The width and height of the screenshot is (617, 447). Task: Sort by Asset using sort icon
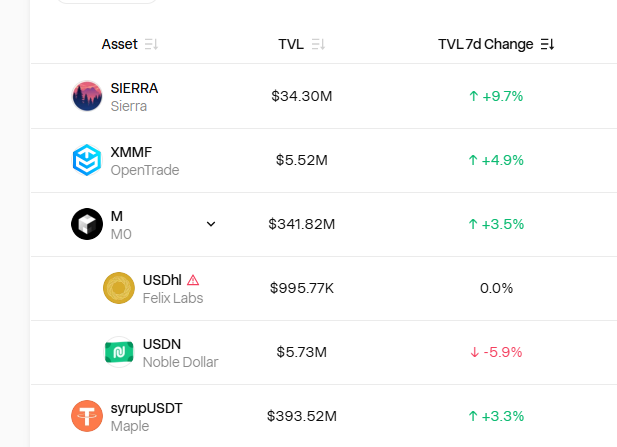coord(151,44)
